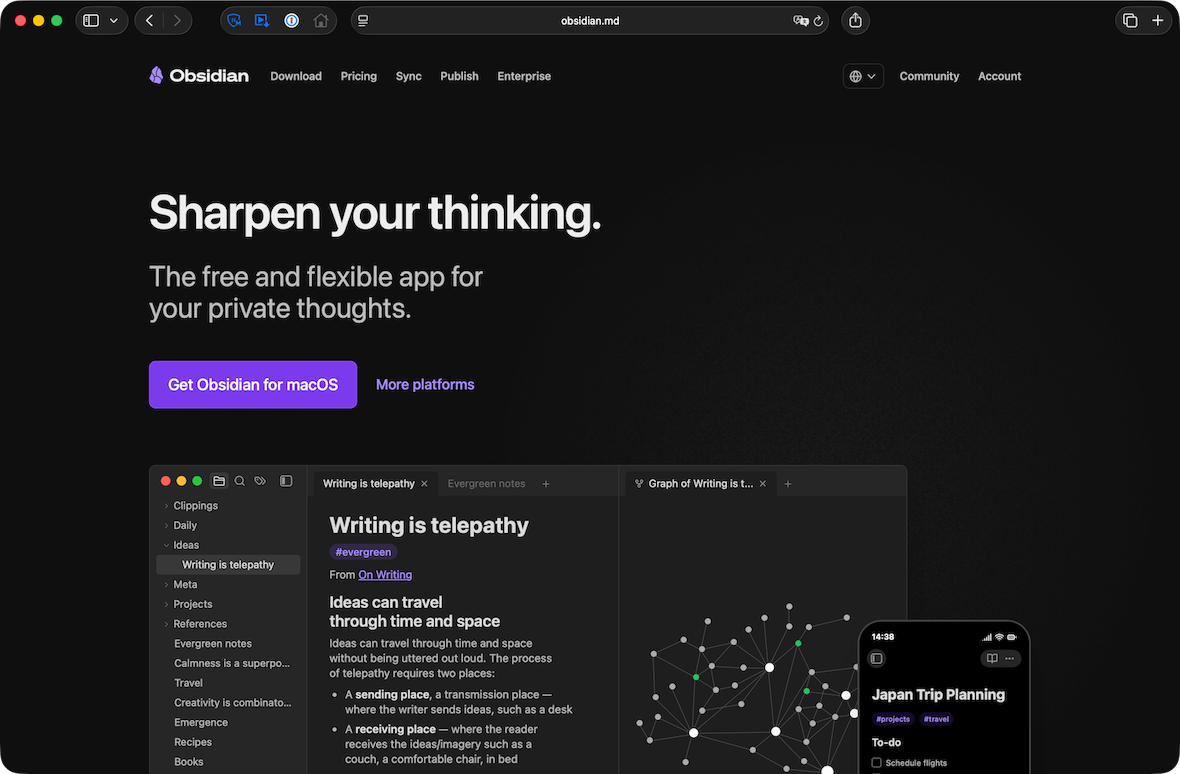This screenshot has height=774, width=1180.
Task: Click the reading mode book icon on phone
Action: [x=992, y=658]
